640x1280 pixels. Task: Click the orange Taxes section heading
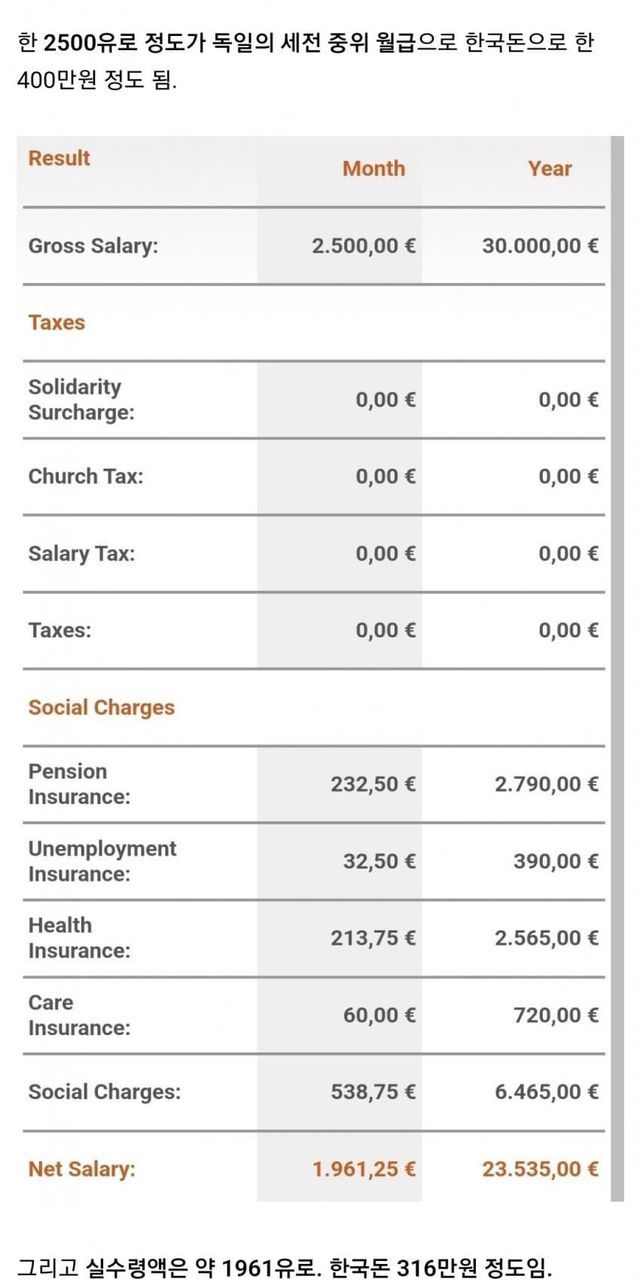coord(57,322)
